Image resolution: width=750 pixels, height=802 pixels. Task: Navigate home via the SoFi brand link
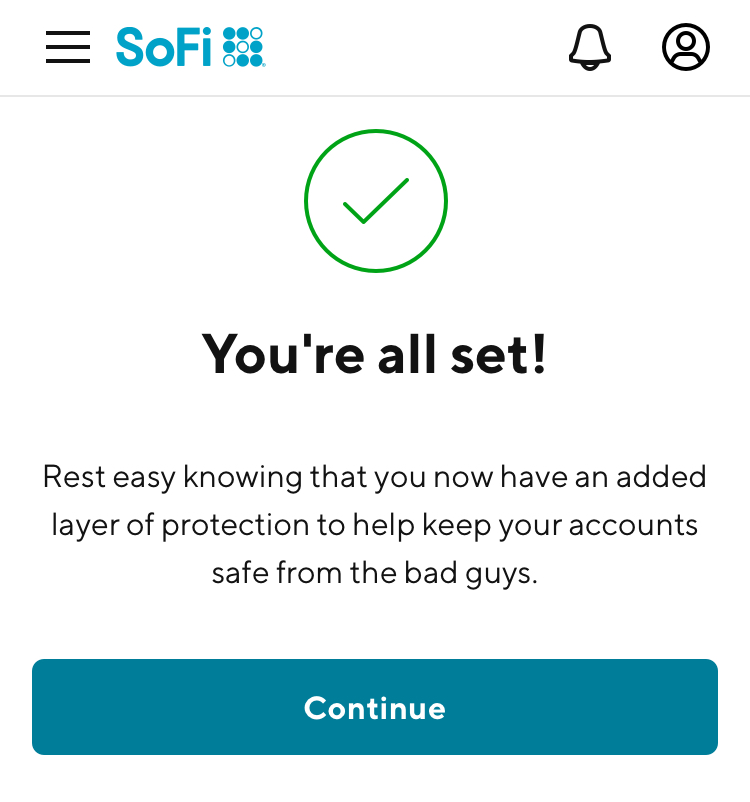pos(190,46)
